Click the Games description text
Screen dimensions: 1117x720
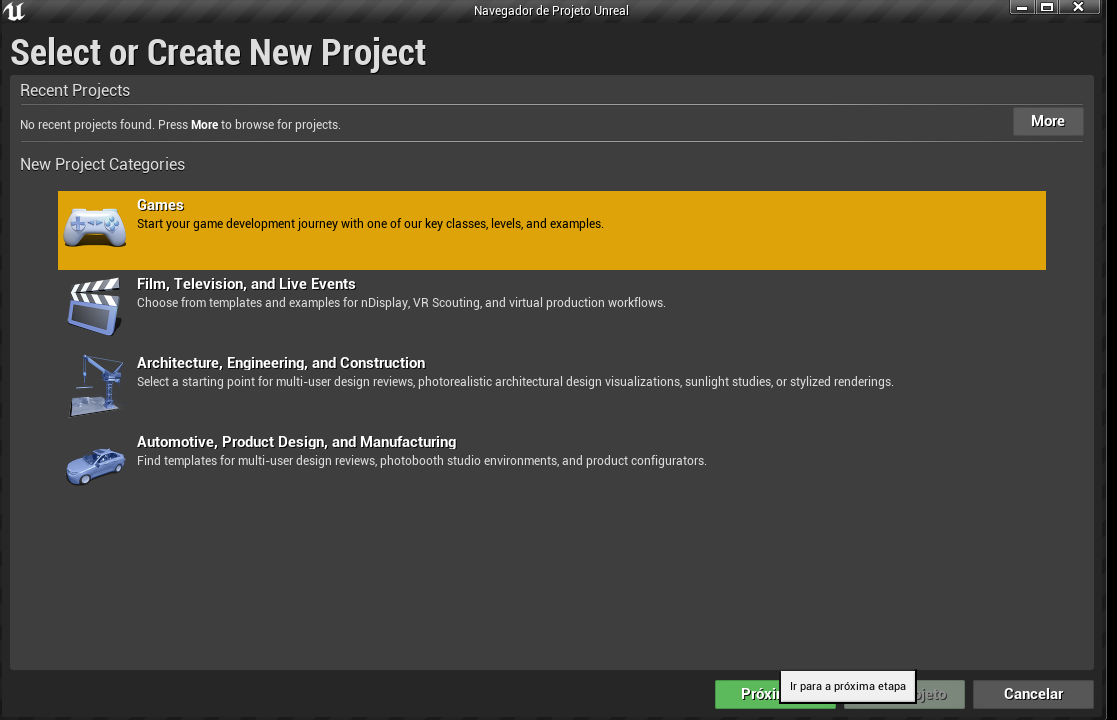click(370, 224)
